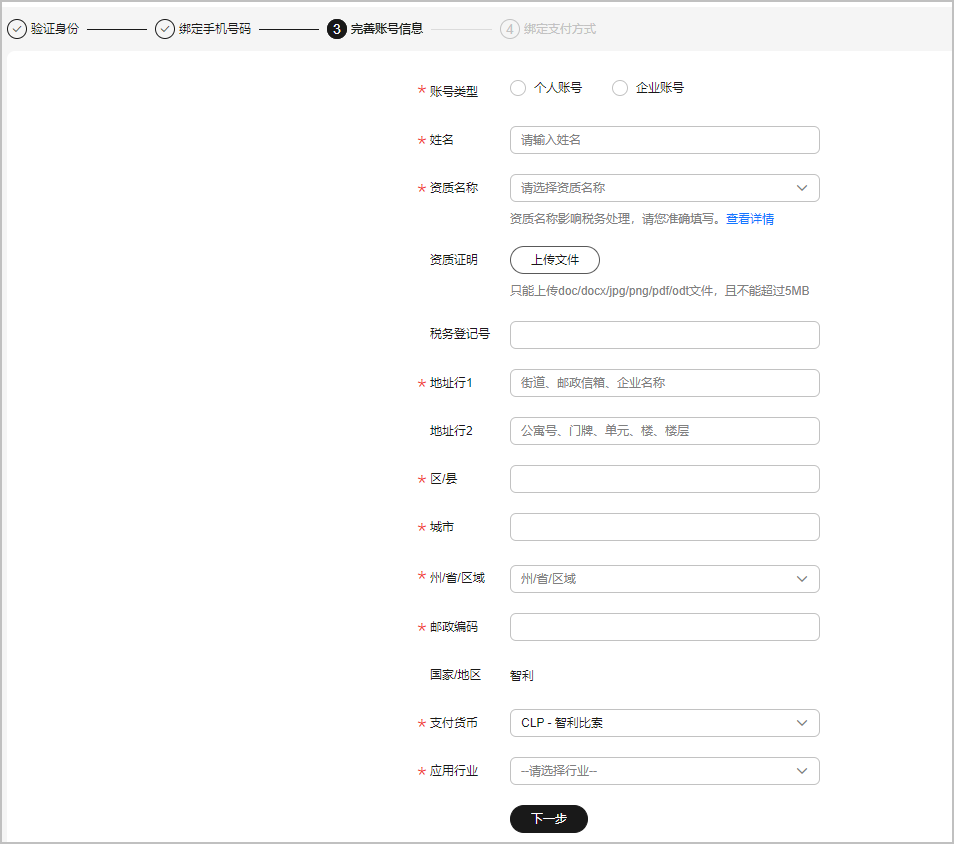The image size is (954, 844).
Task: Open the 支付货币 currency dropdown
Action: coord(664,723)
